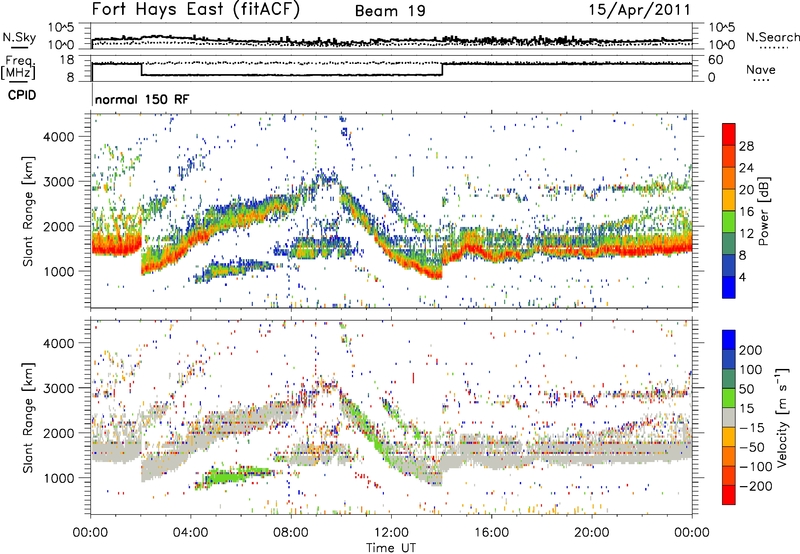Click the '28' tick on the Power scale
This screenshot has height=554, width=800.
[x=746, y=146]
